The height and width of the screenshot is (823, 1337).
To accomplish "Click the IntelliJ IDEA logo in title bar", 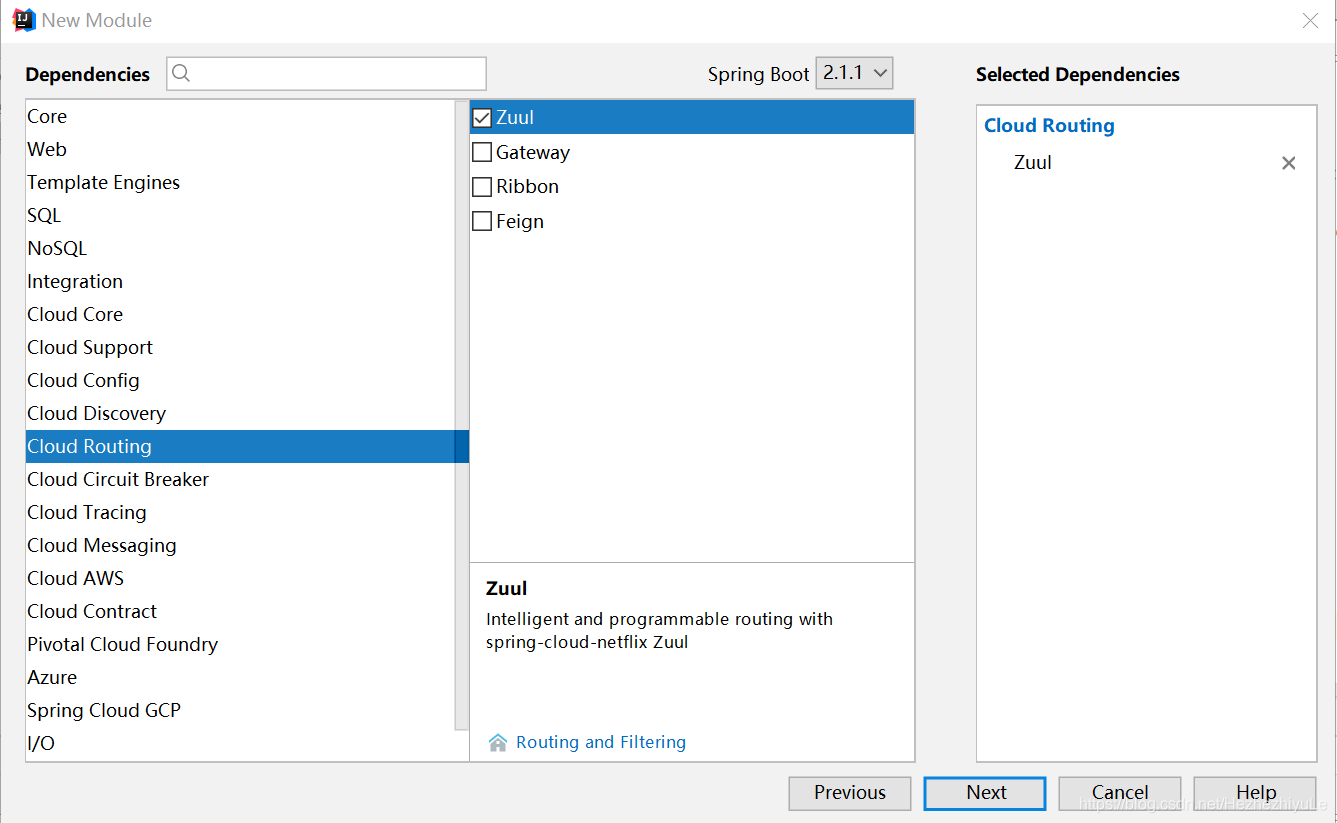I will point(23,19).
